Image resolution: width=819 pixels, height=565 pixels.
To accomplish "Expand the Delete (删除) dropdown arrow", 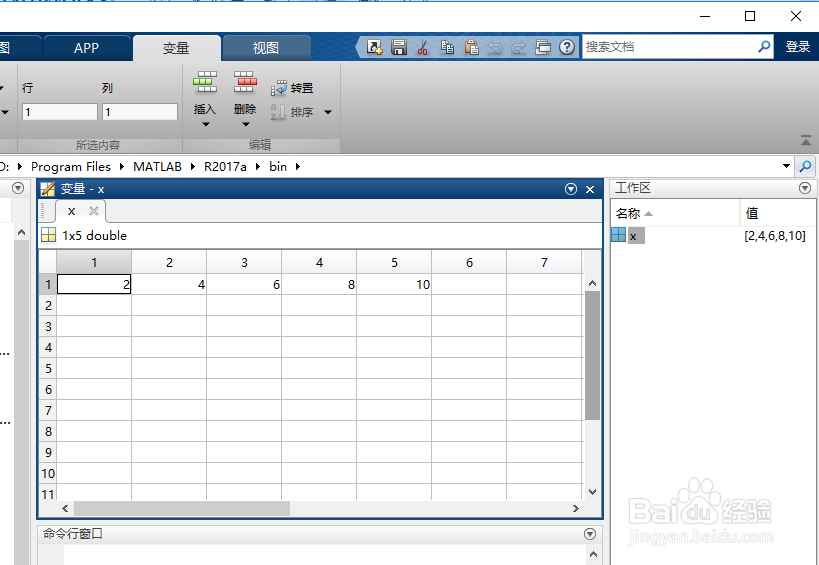I will coord(245,124).
